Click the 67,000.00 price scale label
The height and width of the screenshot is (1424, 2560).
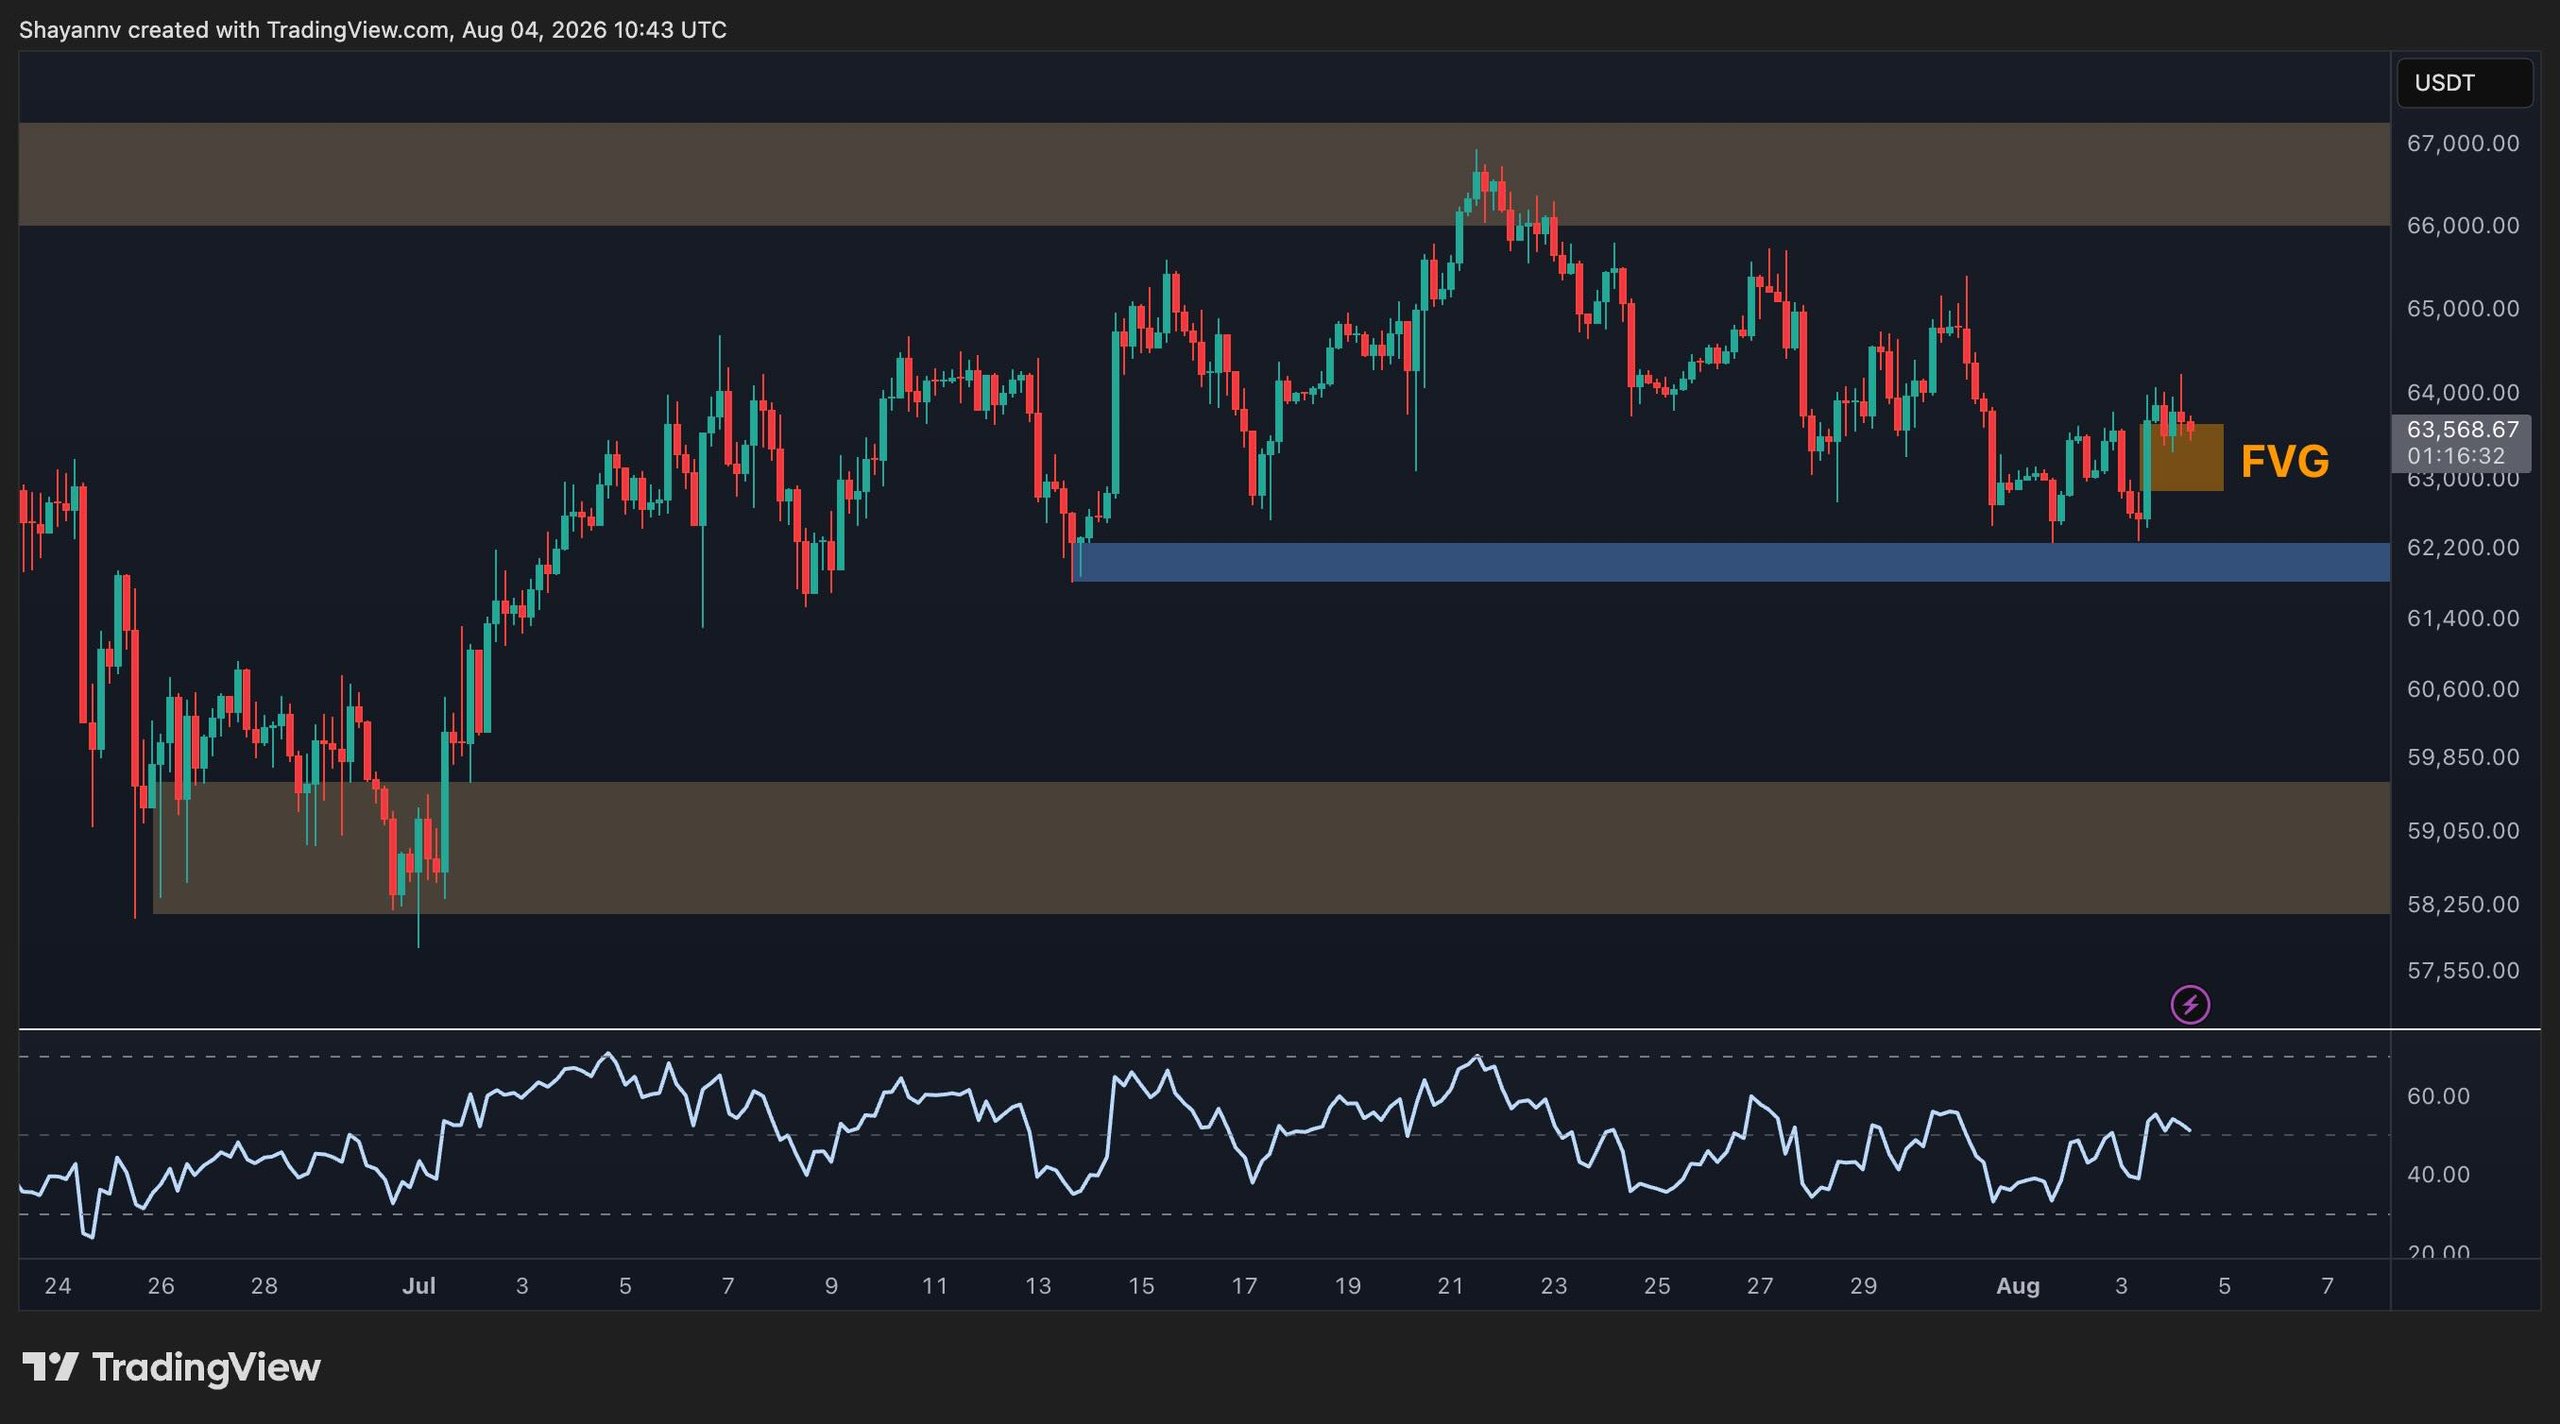[x=2462, y=143]
